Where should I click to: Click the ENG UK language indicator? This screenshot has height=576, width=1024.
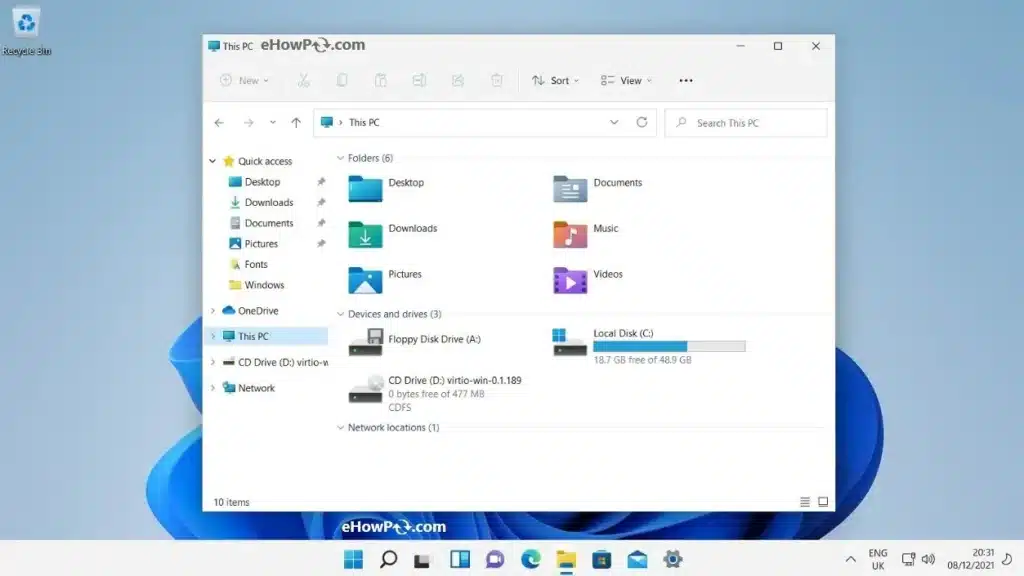click(x=878, y=559)
